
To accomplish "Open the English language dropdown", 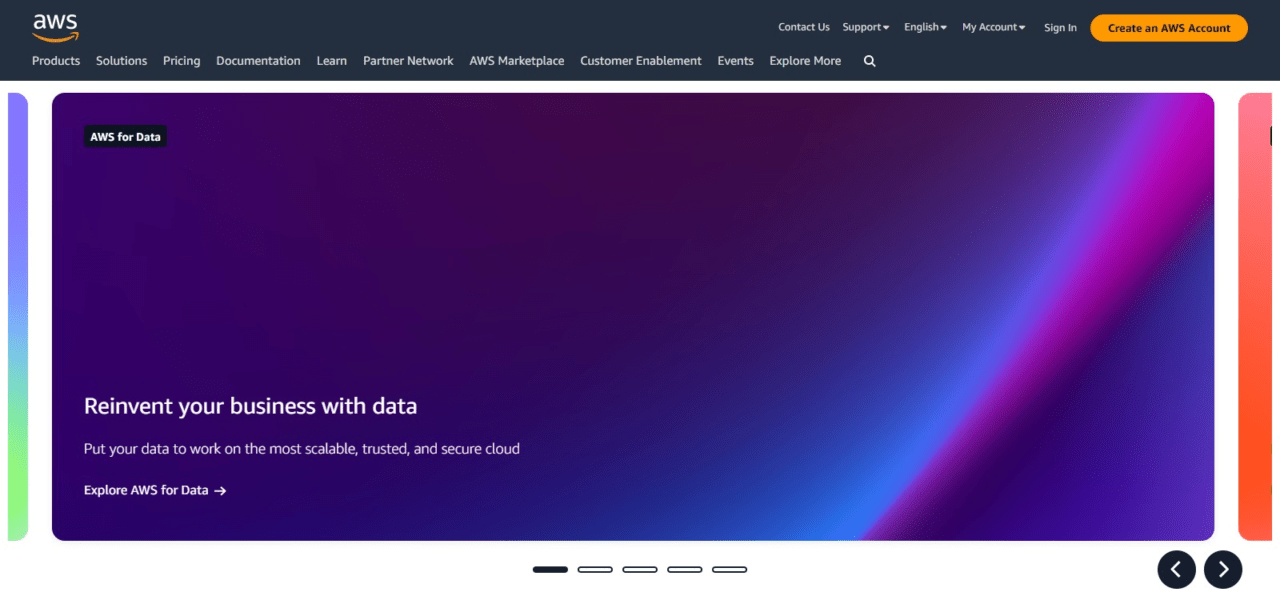I will pyautogui.click(x=925, y=27).
